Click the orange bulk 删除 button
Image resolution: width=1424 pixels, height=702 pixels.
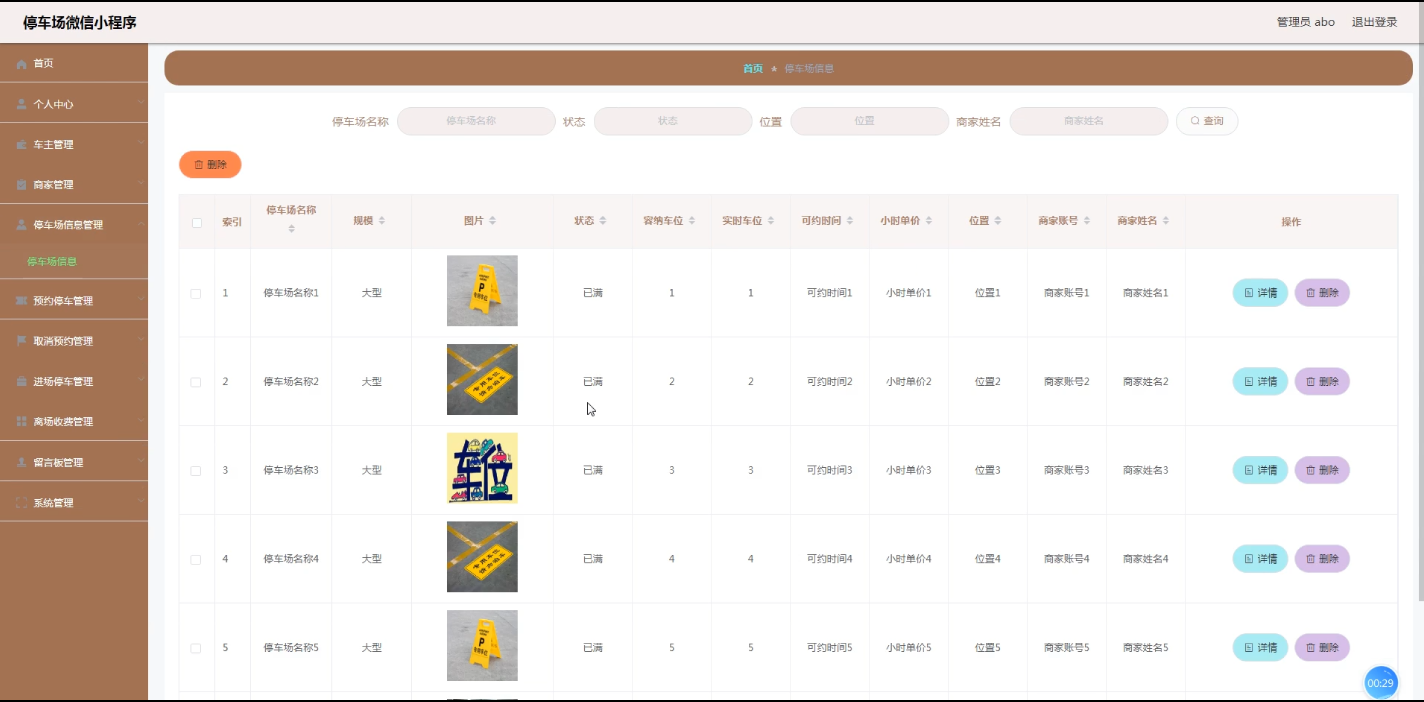210,164
